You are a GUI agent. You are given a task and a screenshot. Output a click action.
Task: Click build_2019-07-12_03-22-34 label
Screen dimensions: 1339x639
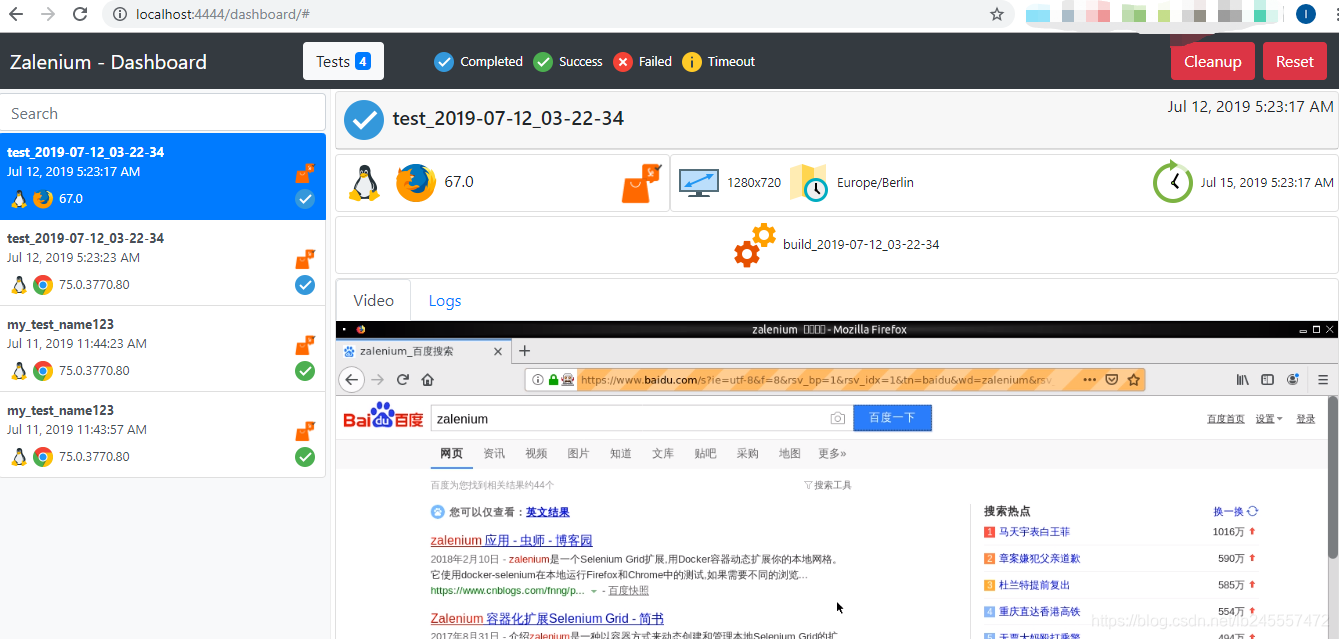pos(861,245)
